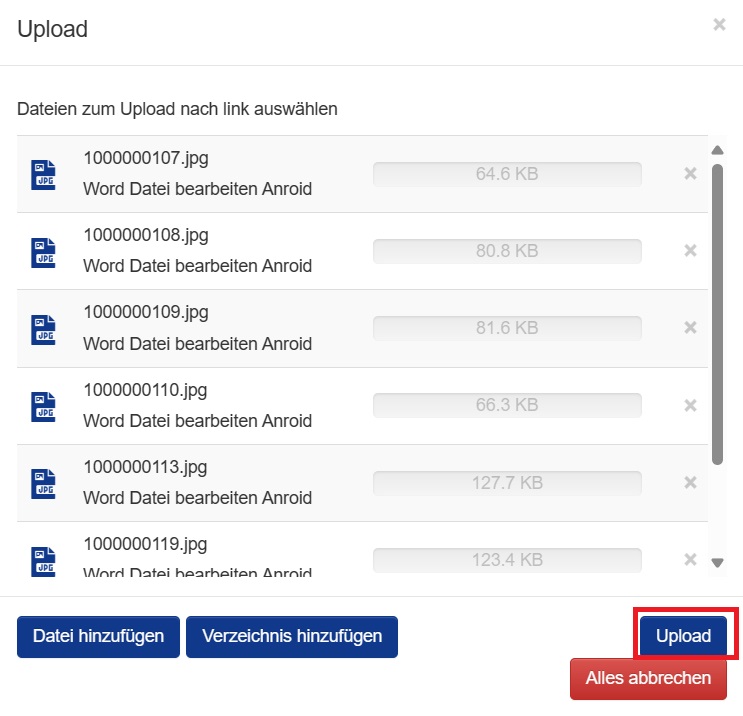
Task: Click the Upload dialog title
Action: pos(53,29)
